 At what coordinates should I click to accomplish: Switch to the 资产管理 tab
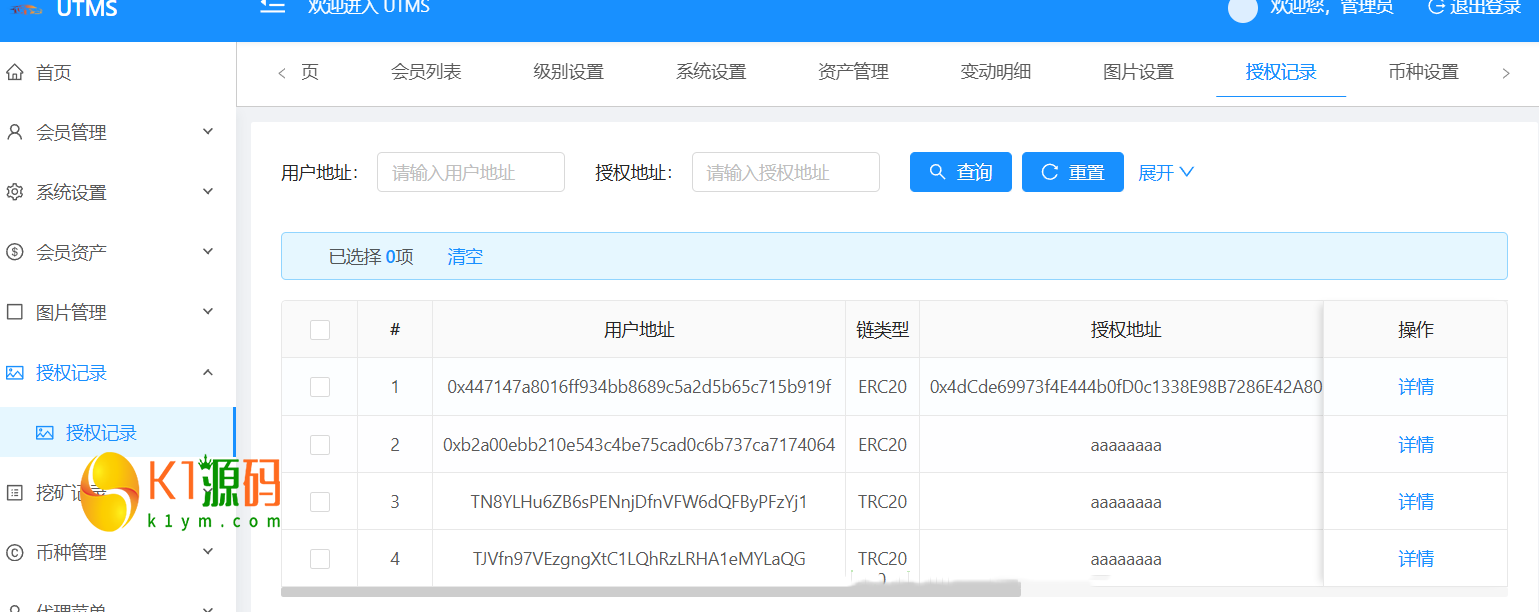pyautogui.click(x=853, y=72)
